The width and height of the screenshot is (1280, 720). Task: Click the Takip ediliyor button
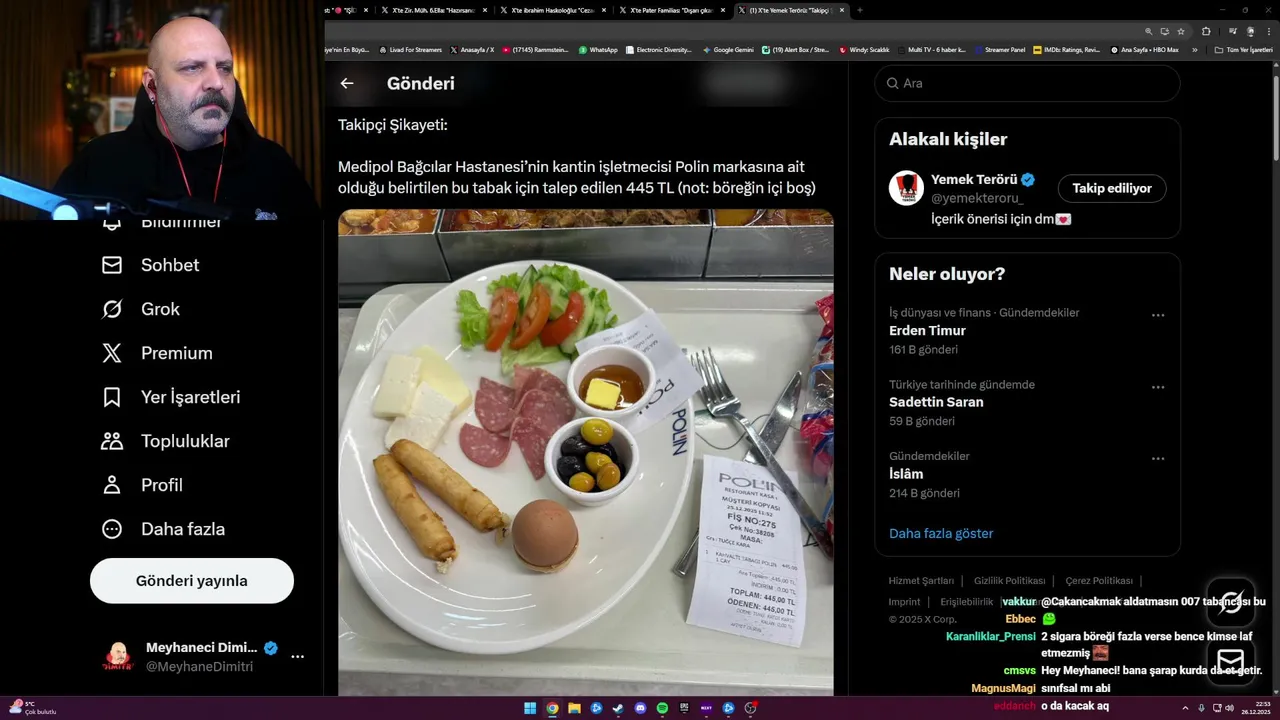(x=1112, y=188)
